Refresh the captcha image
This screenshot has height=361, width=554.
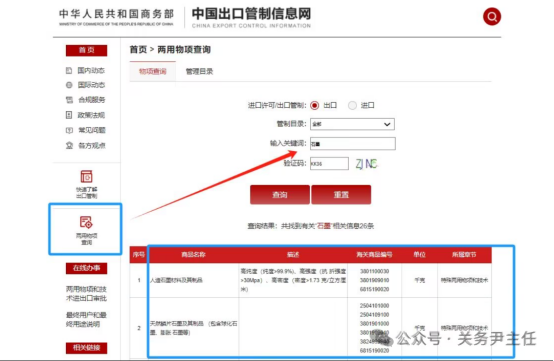pyautogui.click(x=366, y=164)
